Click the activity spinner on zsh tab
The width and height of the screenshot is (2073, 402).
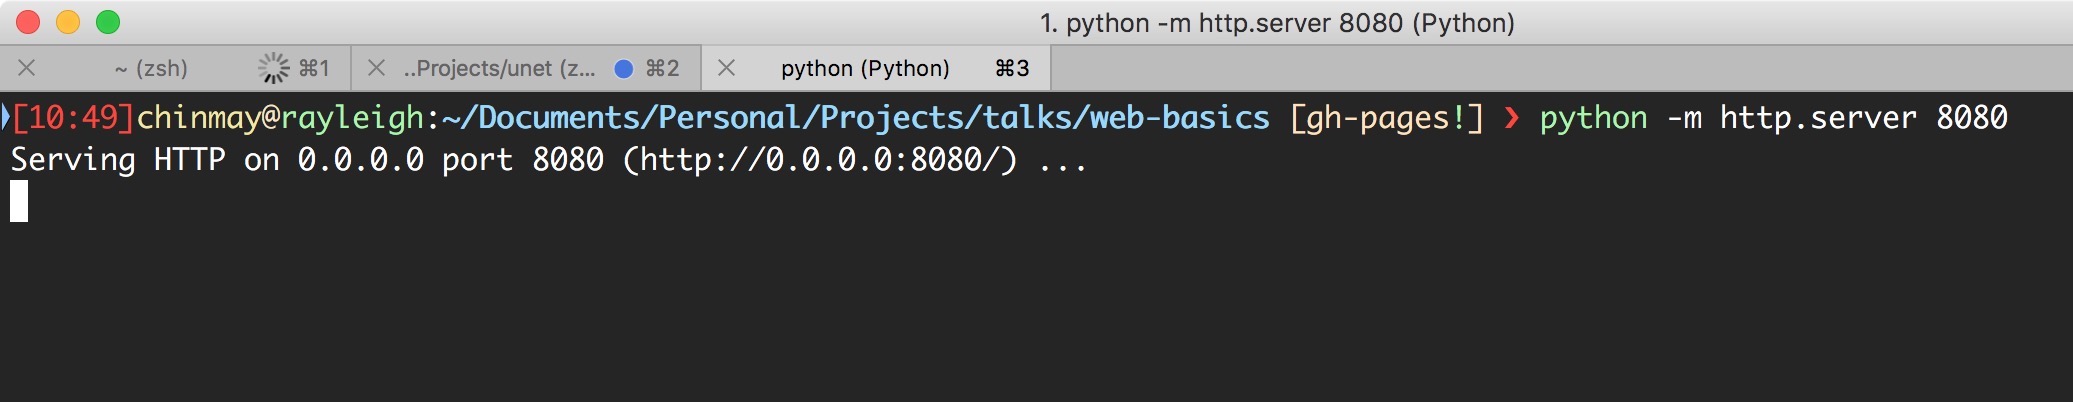273,68
